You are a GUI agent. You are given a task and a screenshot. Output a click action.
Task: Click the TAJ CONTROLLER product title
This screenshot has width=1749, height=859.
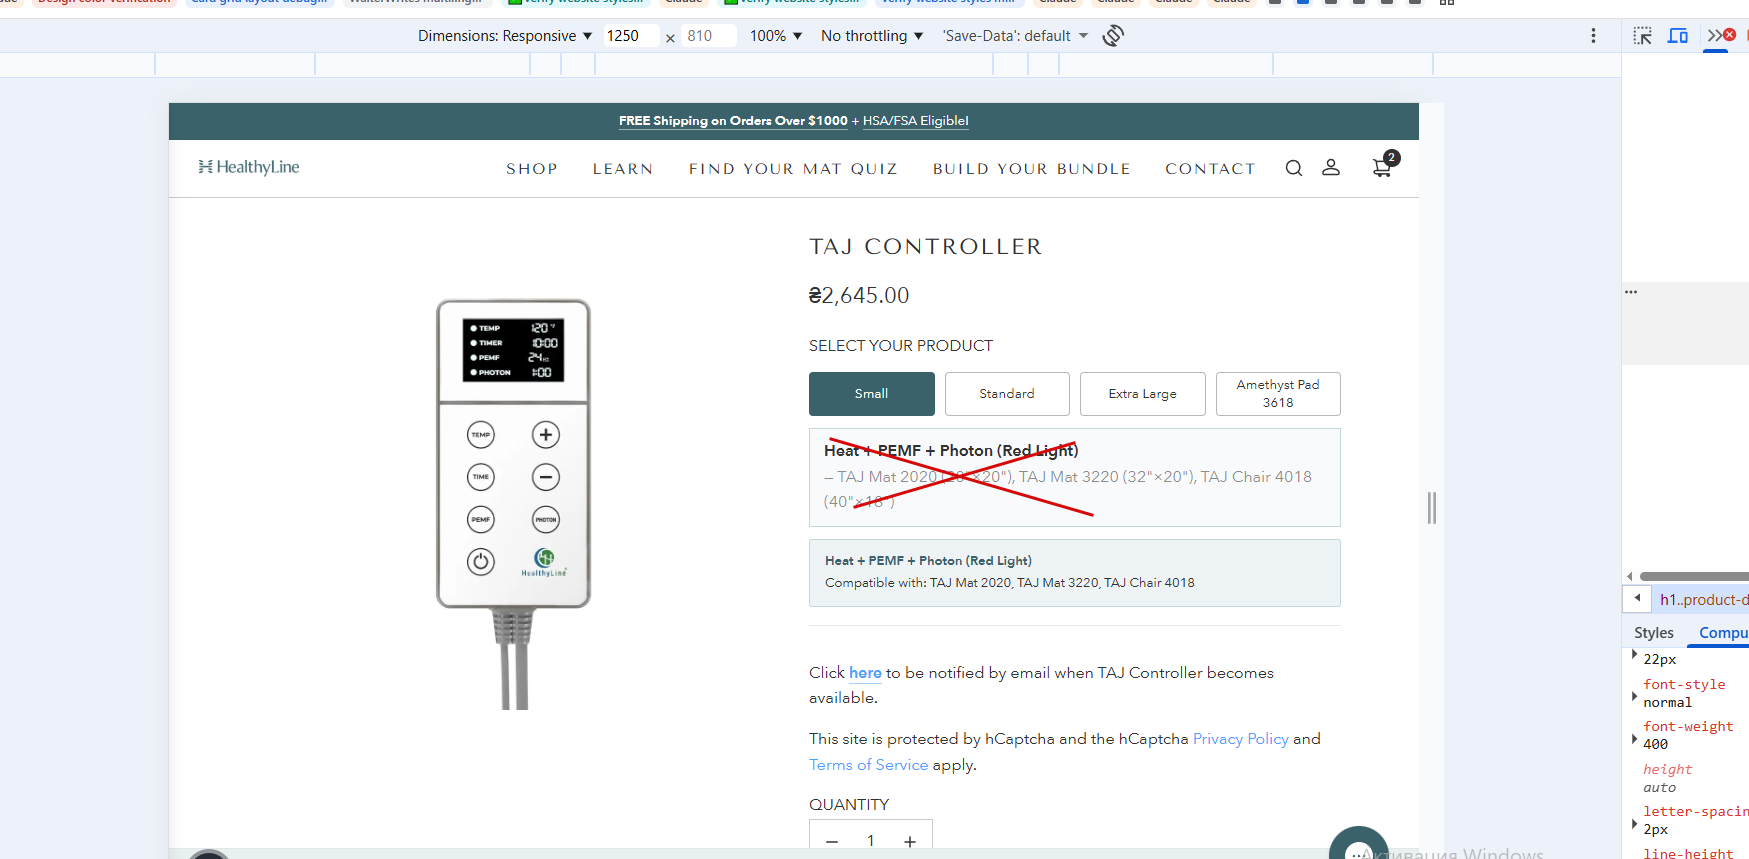(926, 247)
